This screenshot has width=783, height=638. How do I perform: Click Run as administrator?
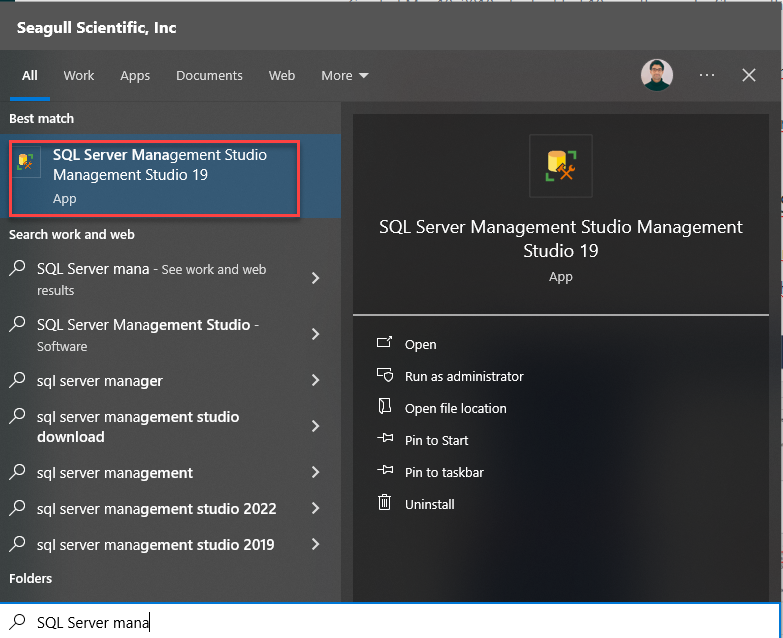(464, 376)
